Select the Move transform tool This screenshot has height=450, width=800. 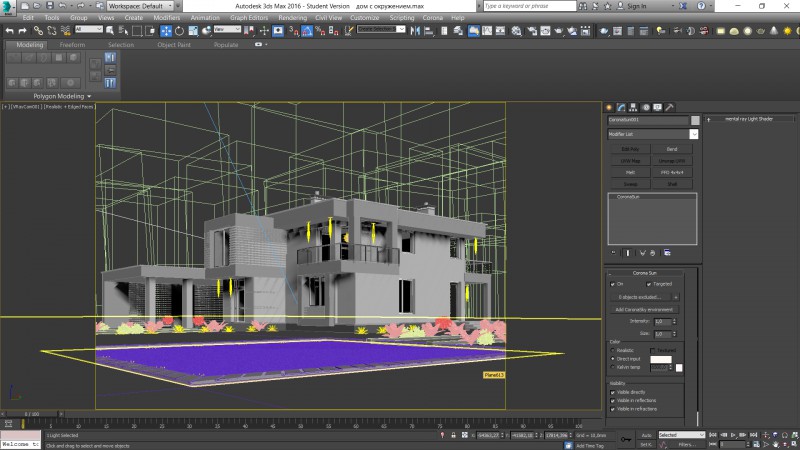tap(165, 30)
